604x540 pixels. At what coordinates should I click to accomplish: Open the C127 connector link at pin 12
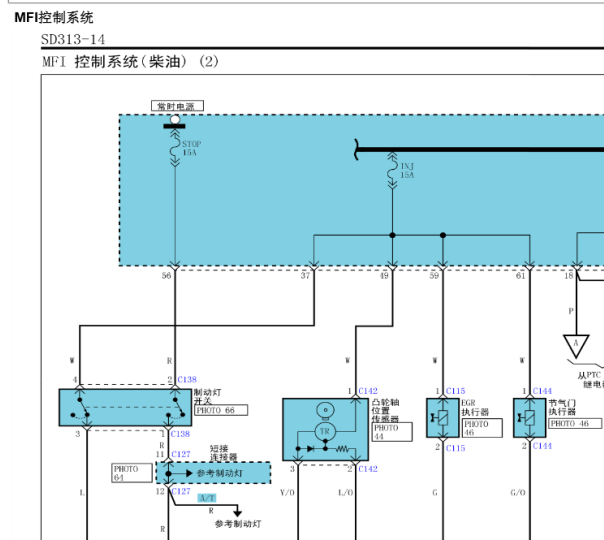tap(181, 491)
